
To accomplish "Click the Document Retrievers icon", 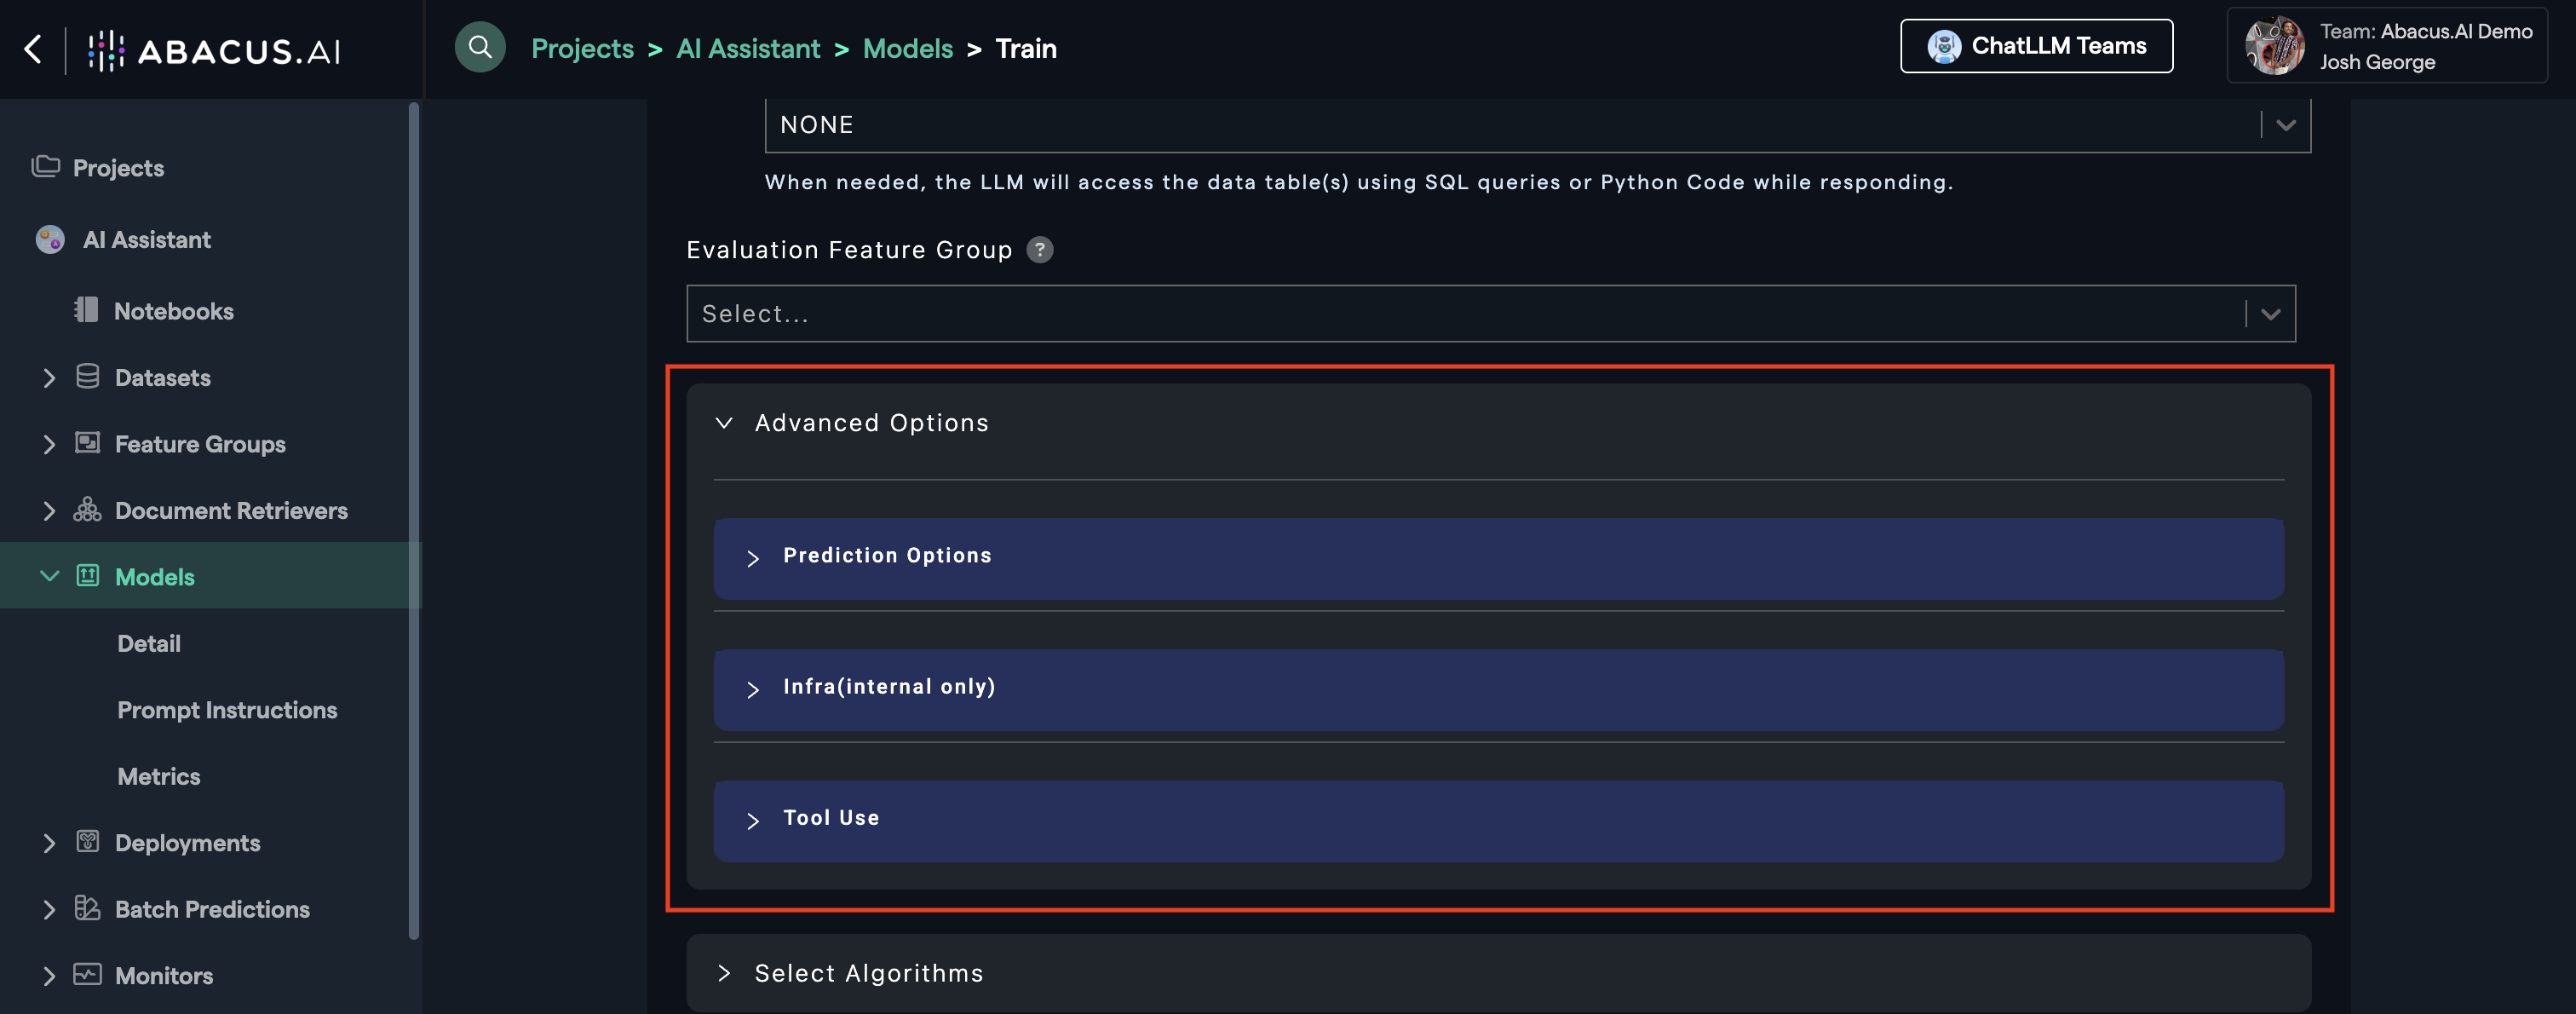I will (x=88, y=510).
